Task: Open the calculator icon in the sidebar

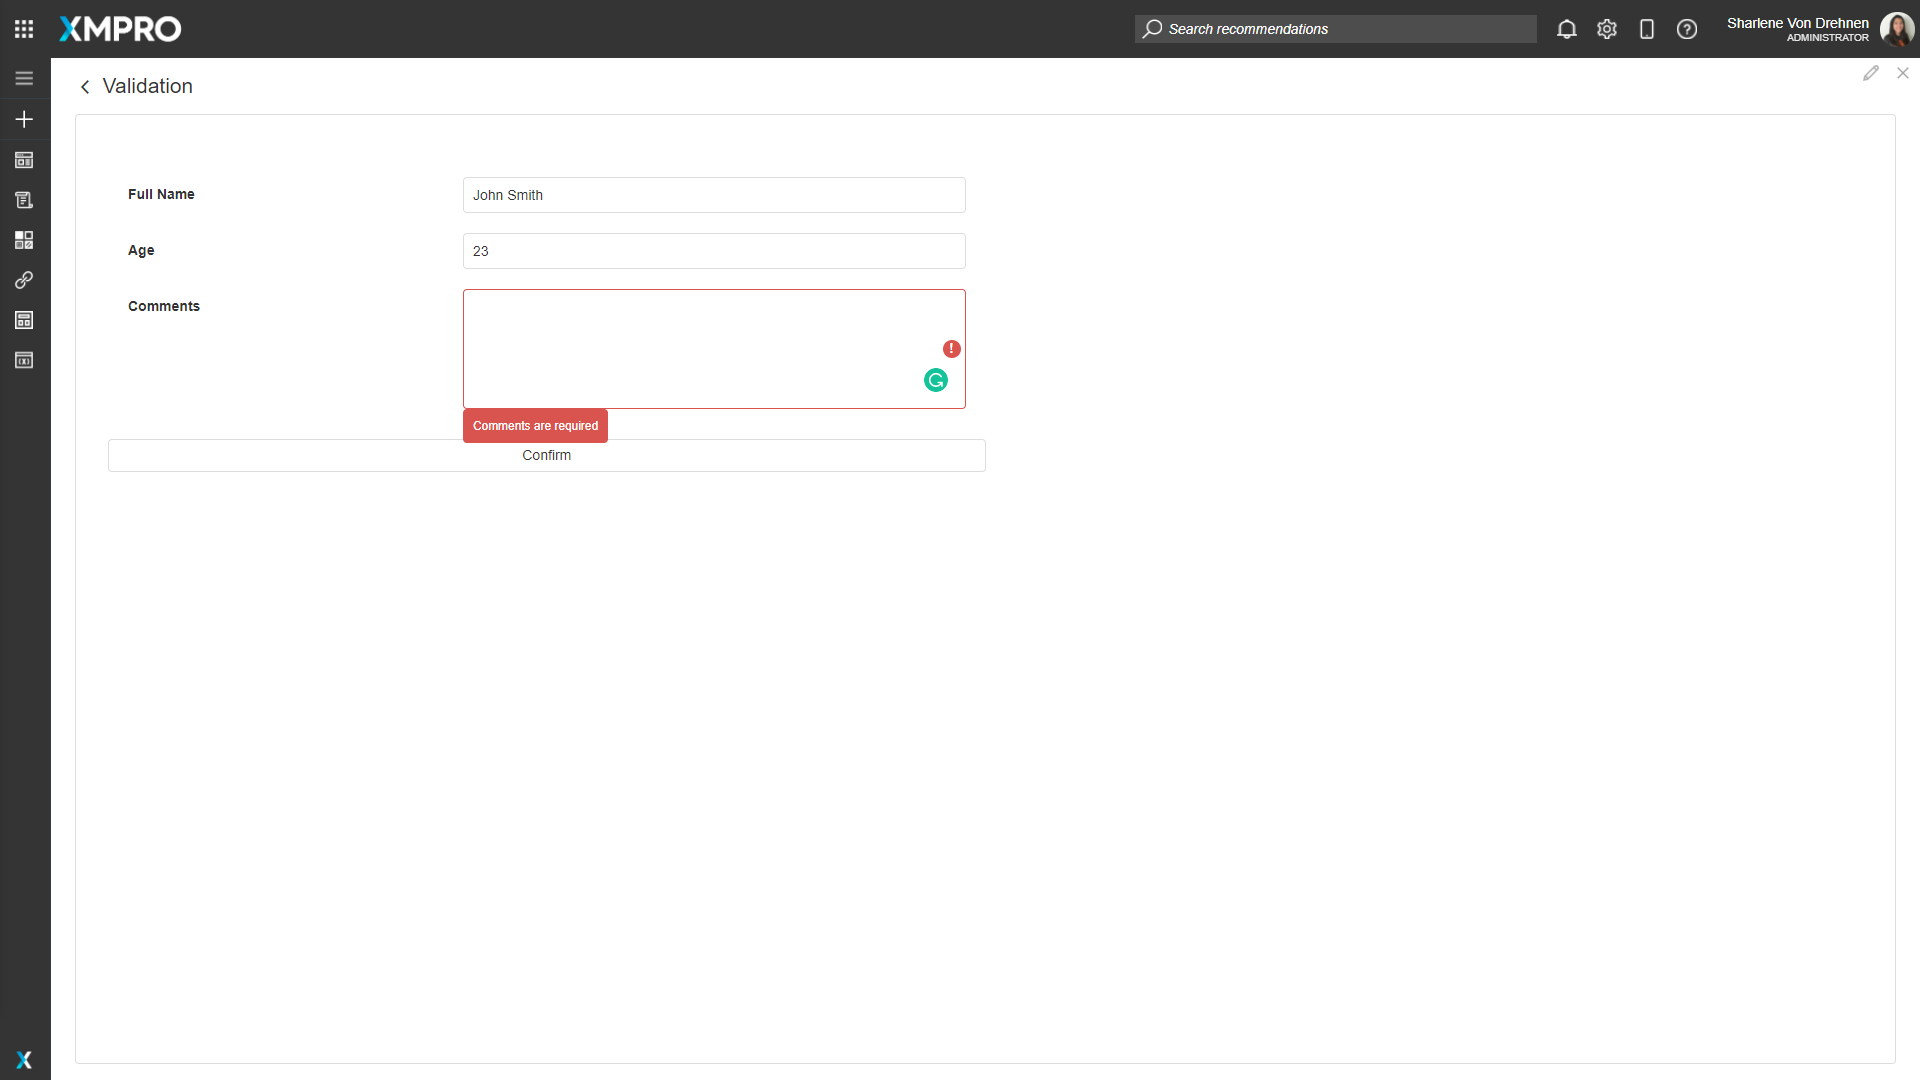Action: (x=24, y=320)
